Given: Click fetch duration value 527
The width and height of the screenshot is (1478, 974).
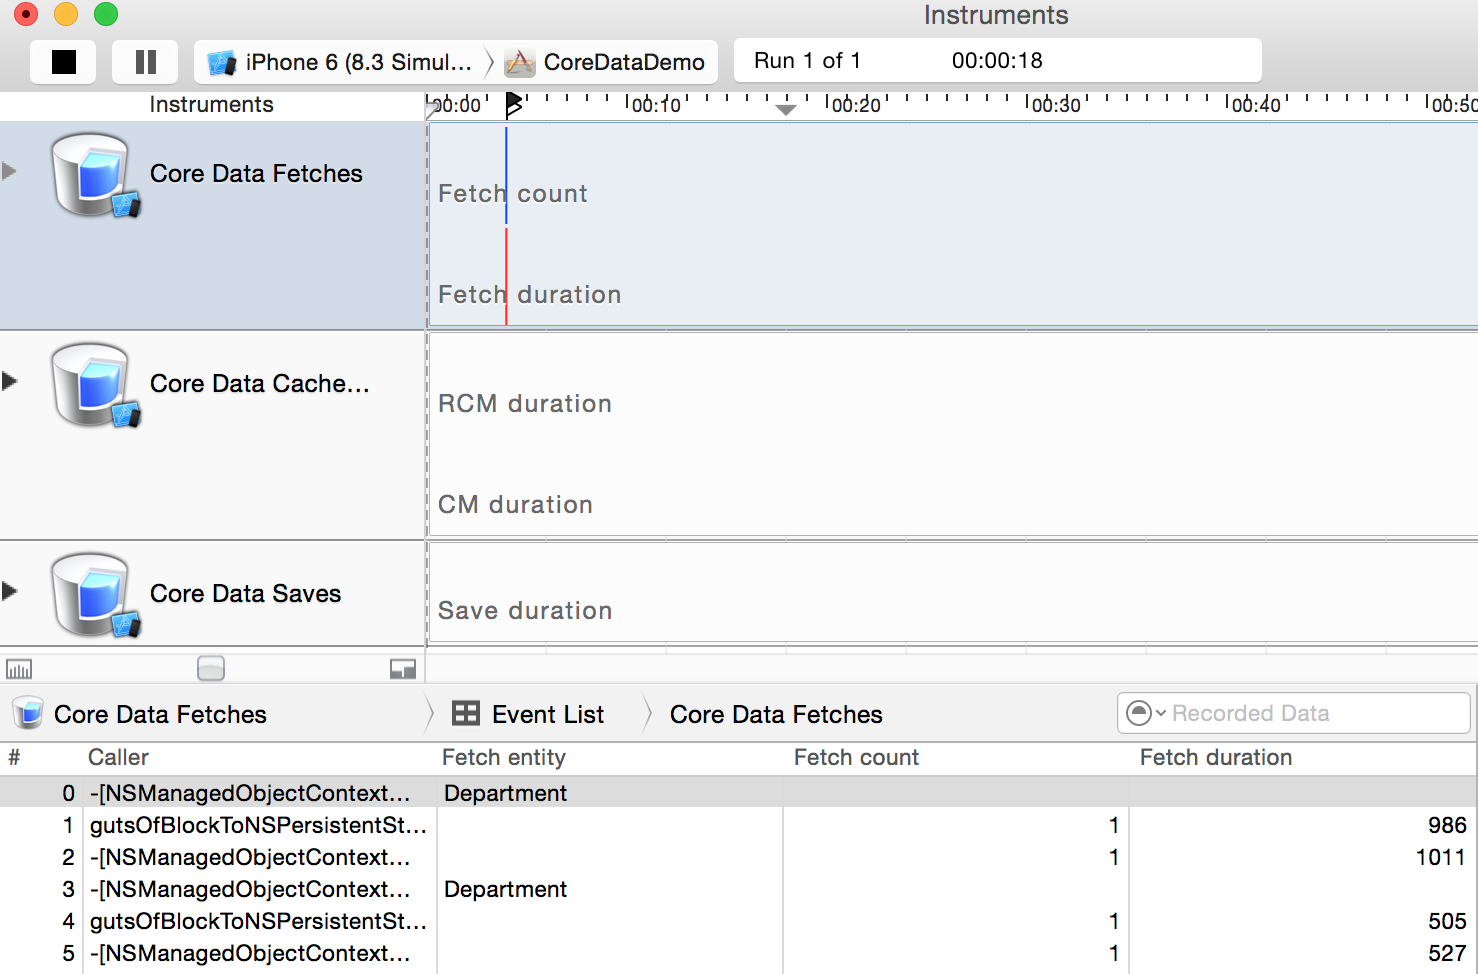Looking at the screenshot, I should 1447,953.
